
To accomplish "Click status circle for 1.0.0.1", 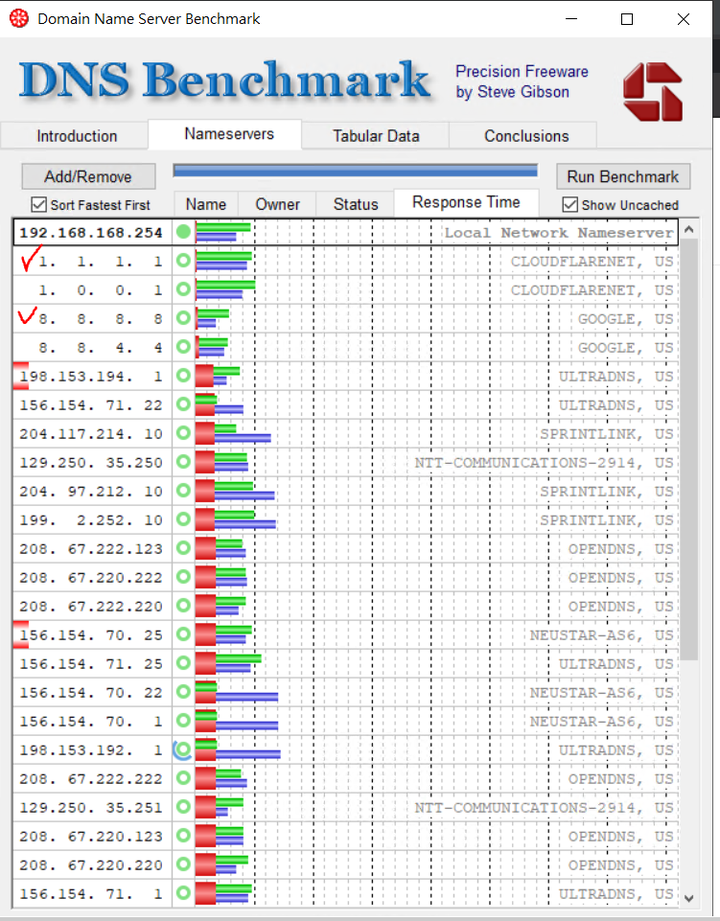I will coord(183,289).
